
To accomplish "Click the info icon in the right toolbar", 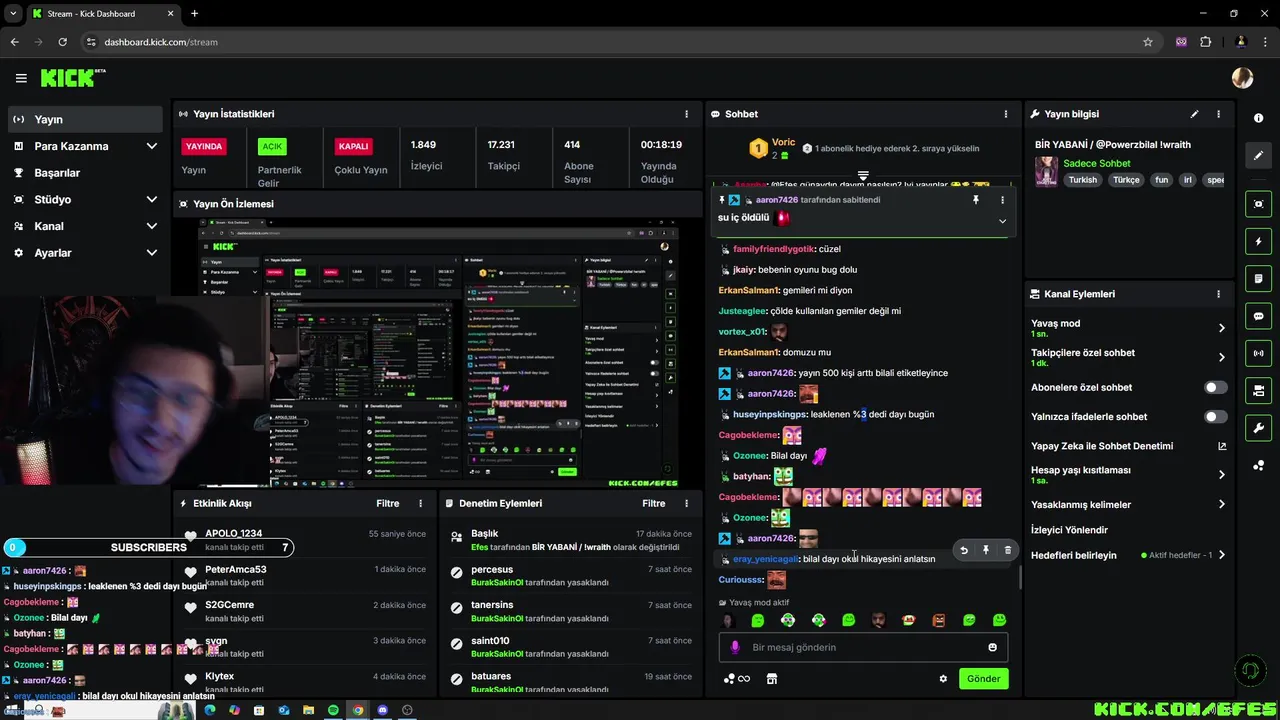I will (1258, 118).
